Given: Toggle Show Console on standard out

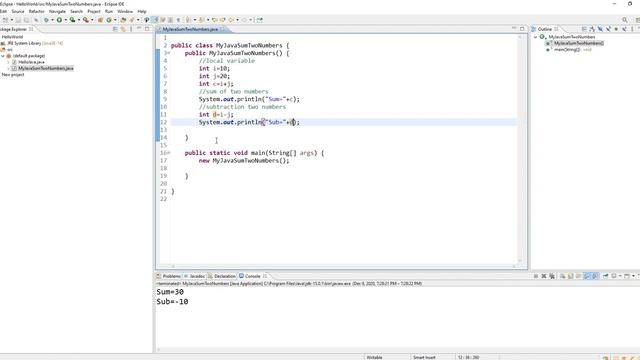Looking at the screenshot, I should 587,276.
